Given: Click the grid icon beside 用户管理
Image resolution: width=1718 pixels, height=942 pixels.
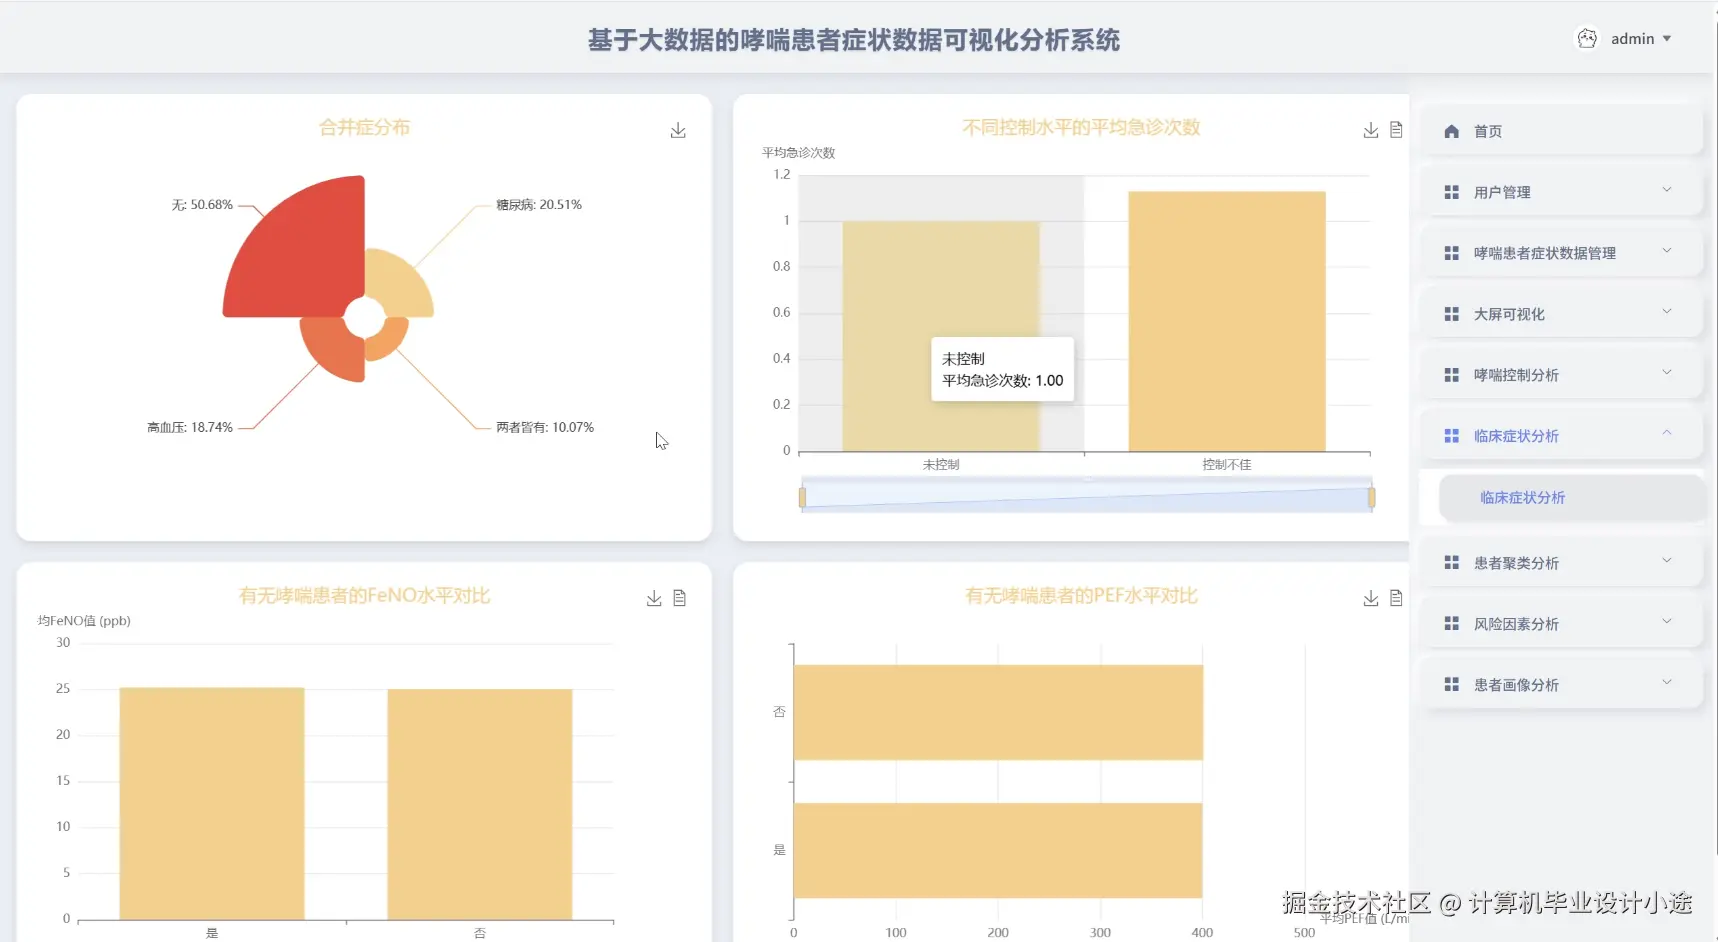Looking at the screenshot, I should coord(1451,192).
